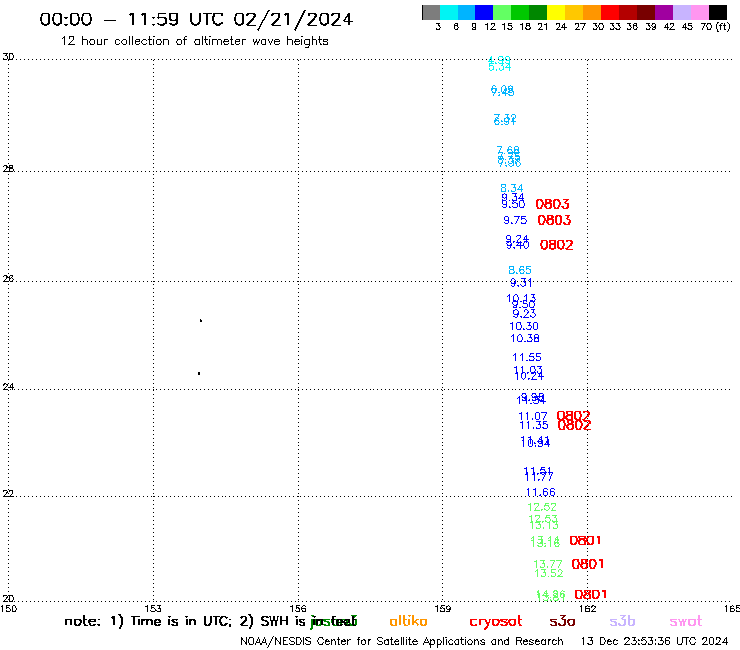Select the 's3a' satellite legend label
The image size is (740, 650).
click(x=562, y=622)
